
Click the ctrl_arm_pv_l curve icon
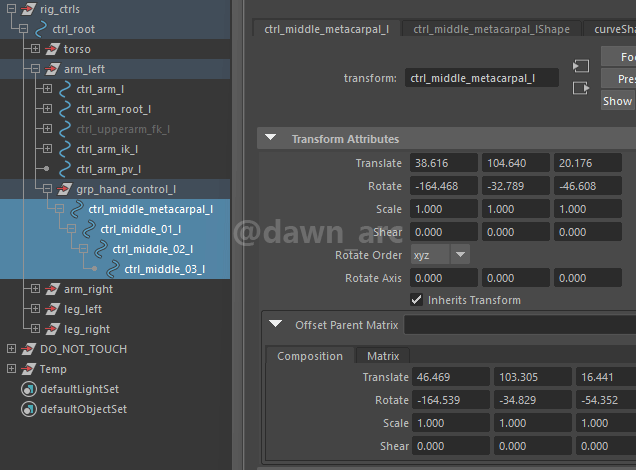tap(65, 169)
